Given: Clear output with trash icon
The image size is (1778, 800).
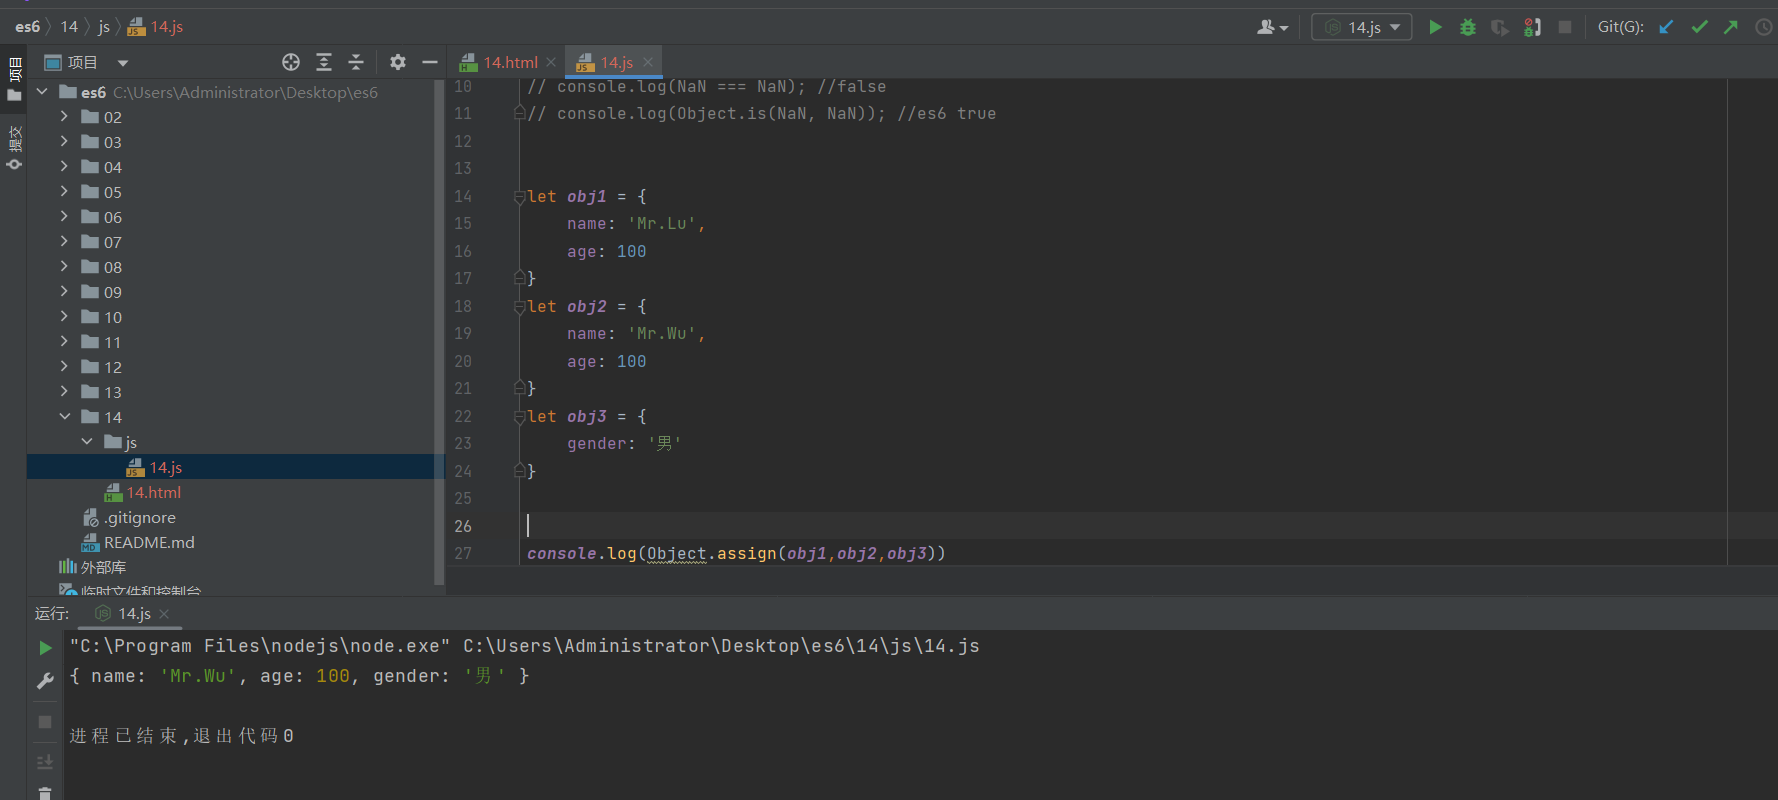Looking at the screenshot, I should coord(45,793).
